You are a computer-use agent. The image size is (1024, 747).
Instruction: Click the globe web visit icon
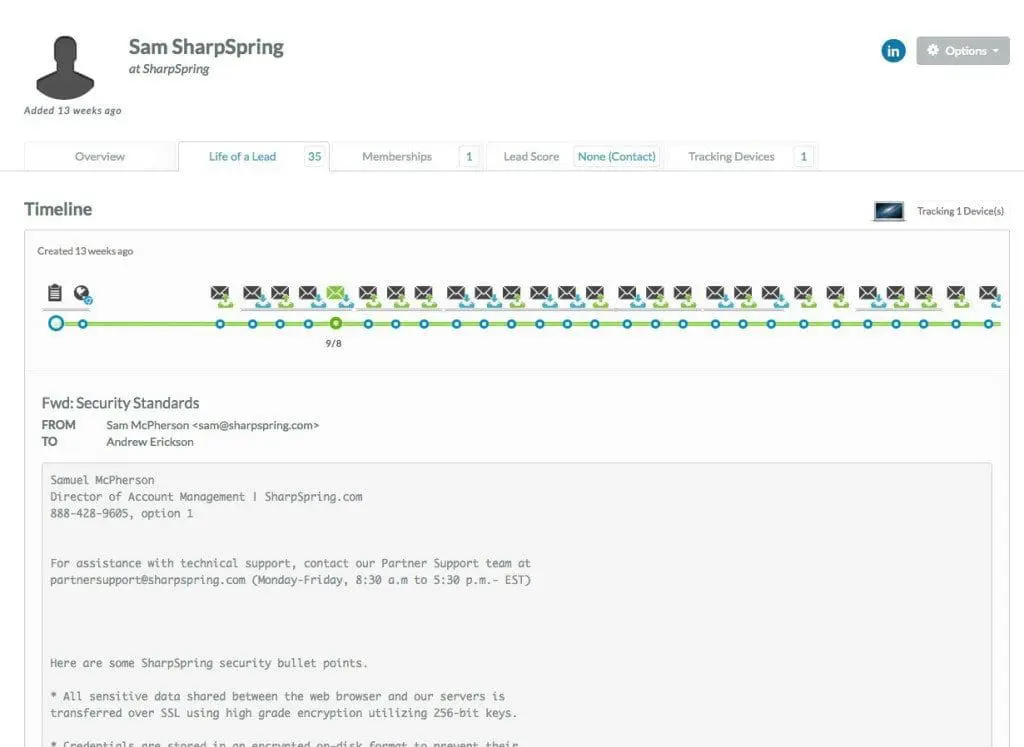pos(83,294)
